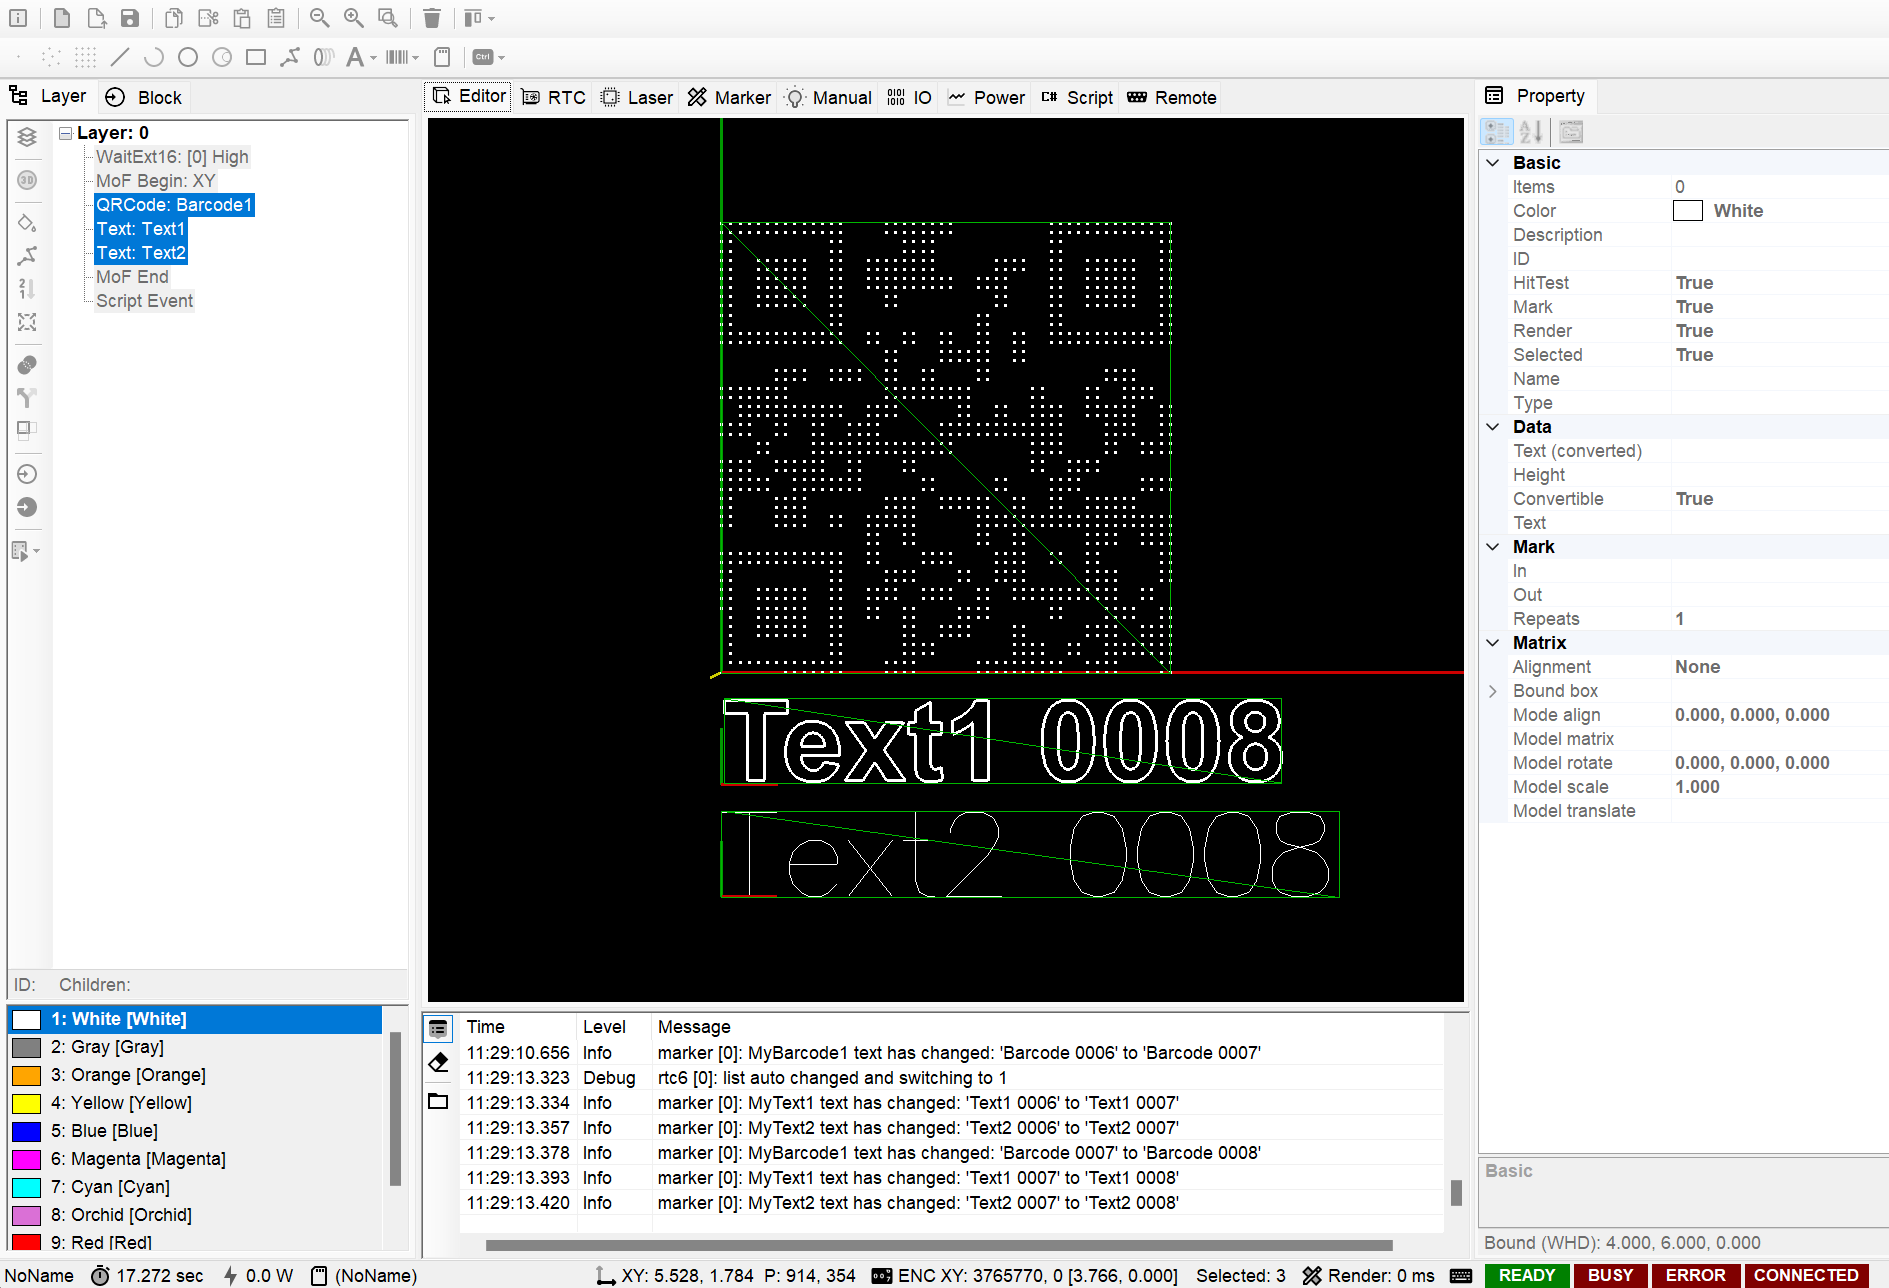Viewport: 1889px width, 1288px height.
Task: Click the White color swatch in properties
Action: click(x=1688, y=211)
